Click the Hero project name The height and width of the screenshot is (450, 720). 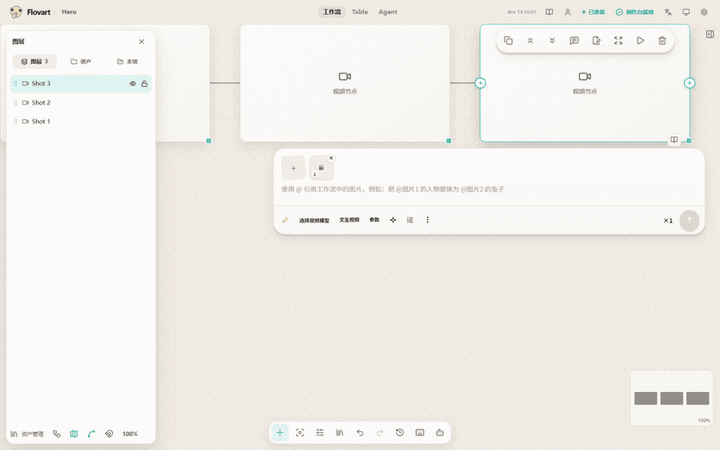pos(69,12)
